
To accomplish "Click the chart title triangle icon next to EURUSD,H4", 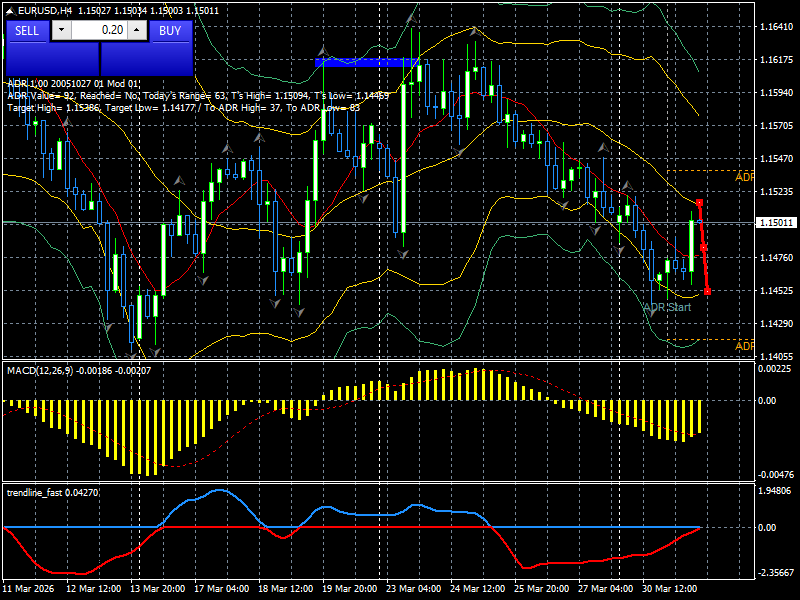I will click(10, 10).
